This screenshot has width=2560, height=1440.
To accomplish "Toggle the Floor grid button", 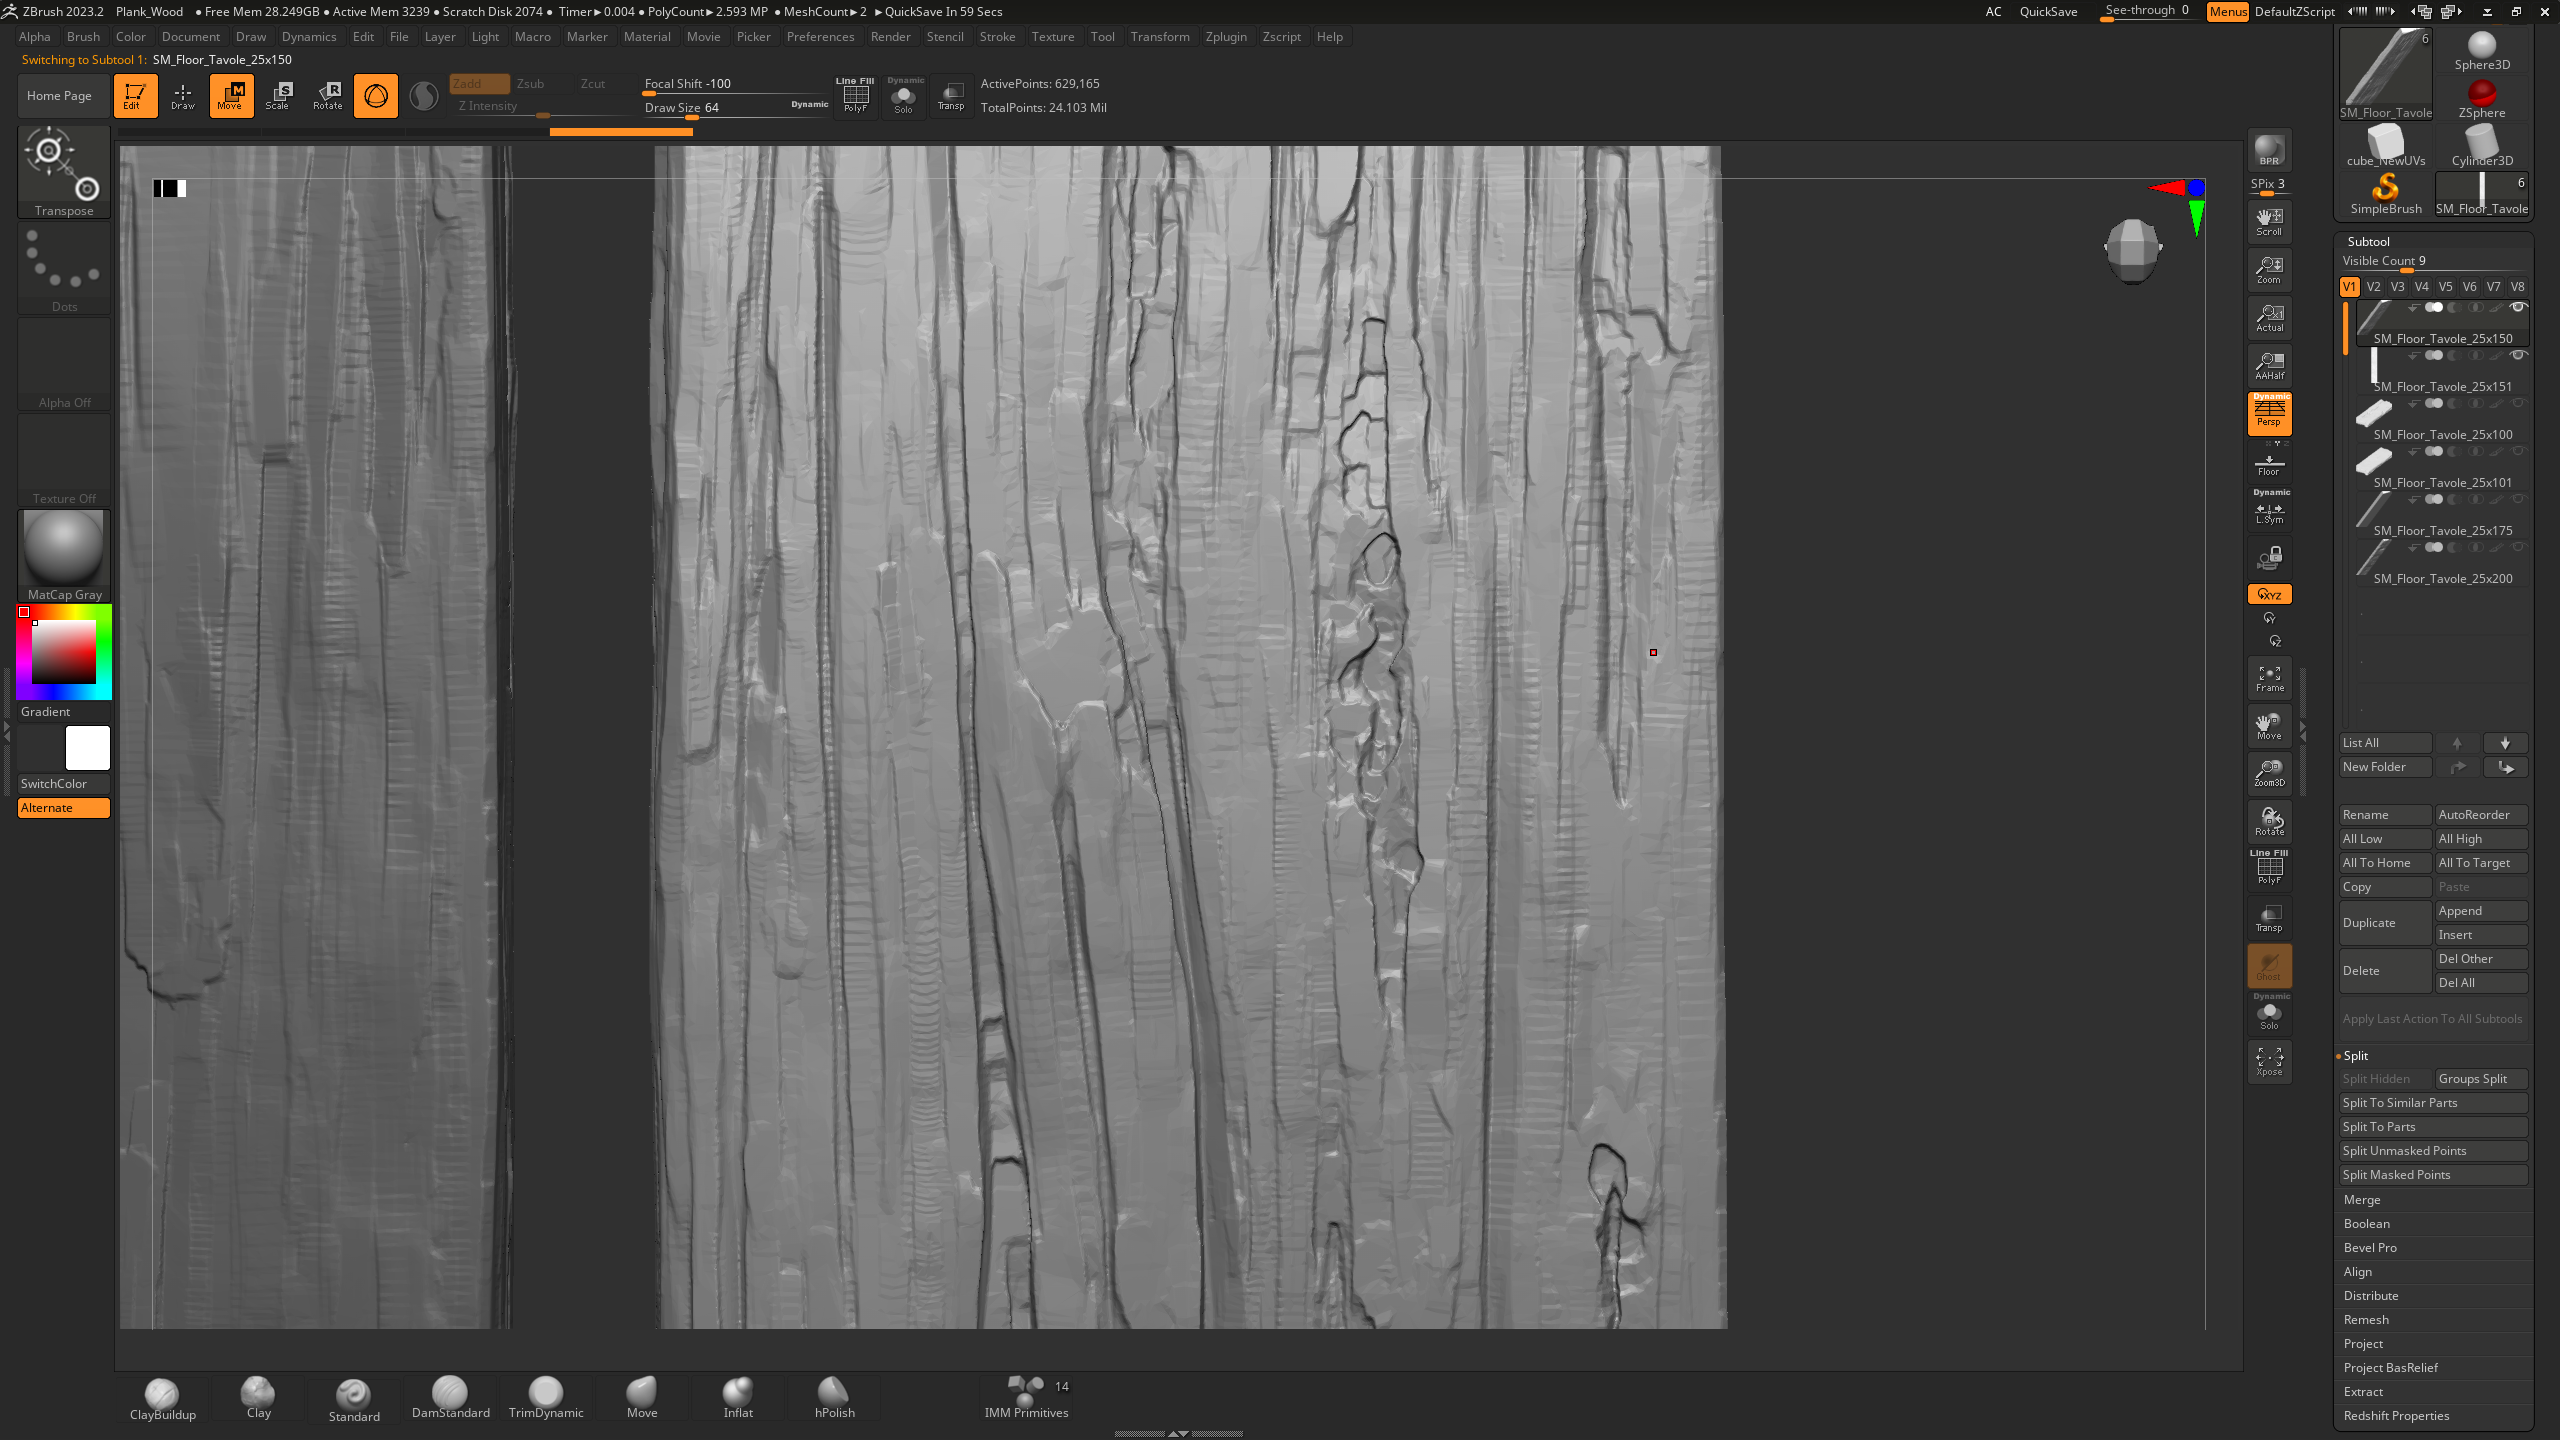I will pyautogui.click(x=2269, y=466).
